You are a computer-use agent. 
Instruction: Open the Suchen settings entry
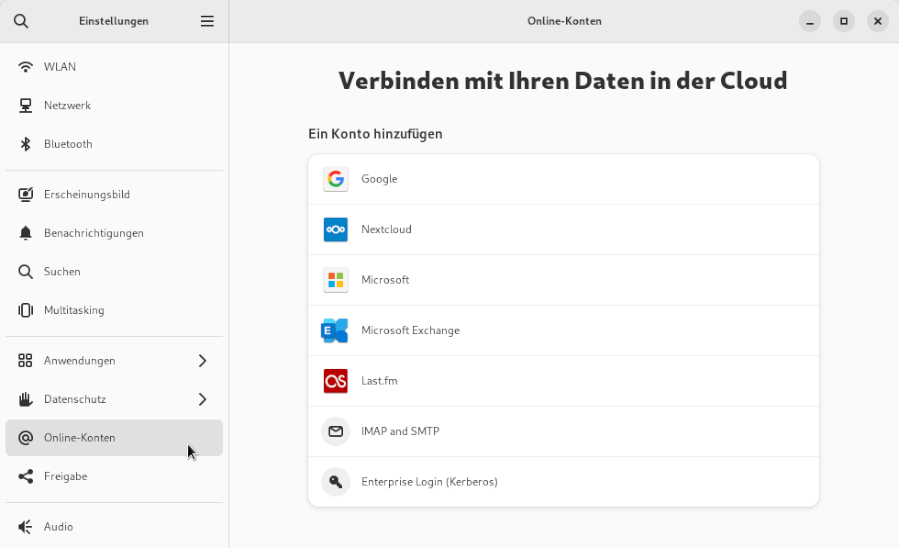[x=114, y=272]
